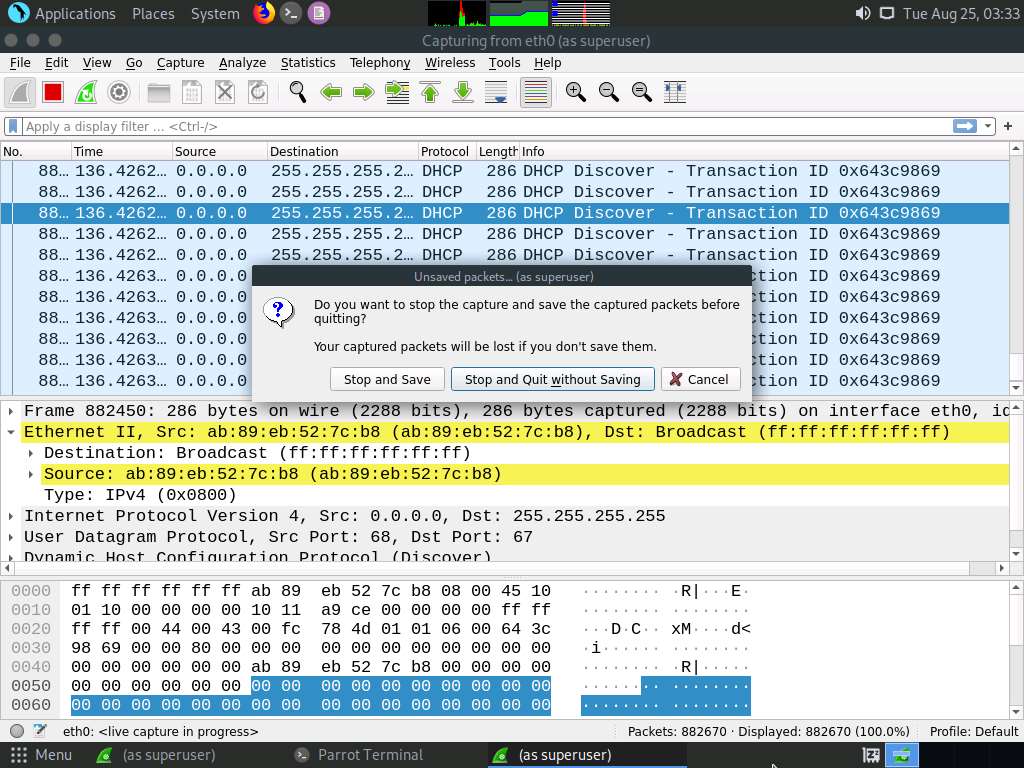1024x768 pixels.
Task: Zoom in on packet text
Action: click(575, 92)
